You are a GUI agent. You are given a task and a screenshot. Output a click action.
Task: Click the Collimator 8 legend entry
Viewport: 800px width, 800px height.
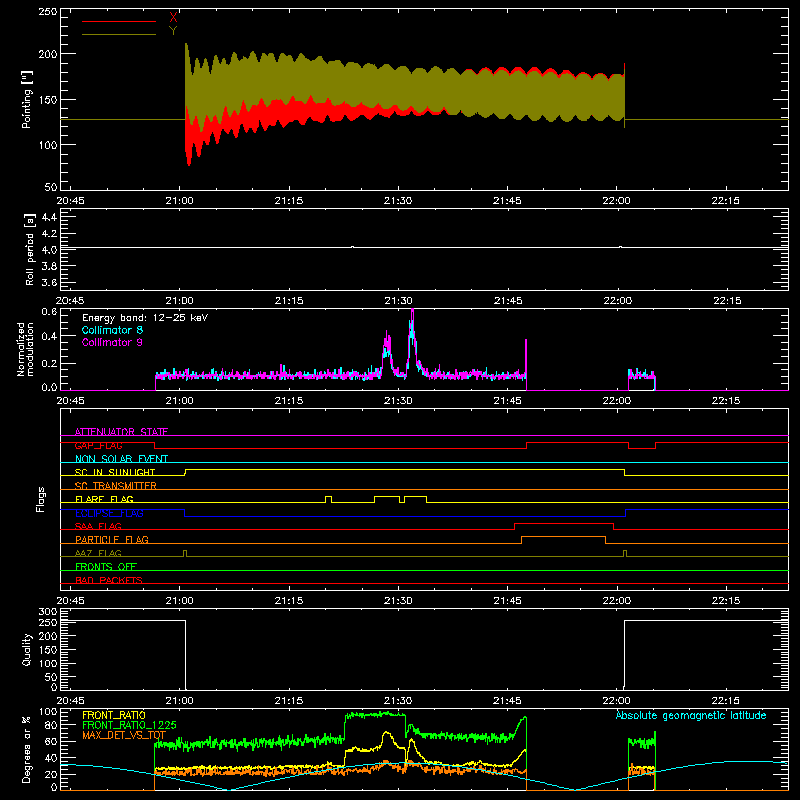[x=112, y=330]
